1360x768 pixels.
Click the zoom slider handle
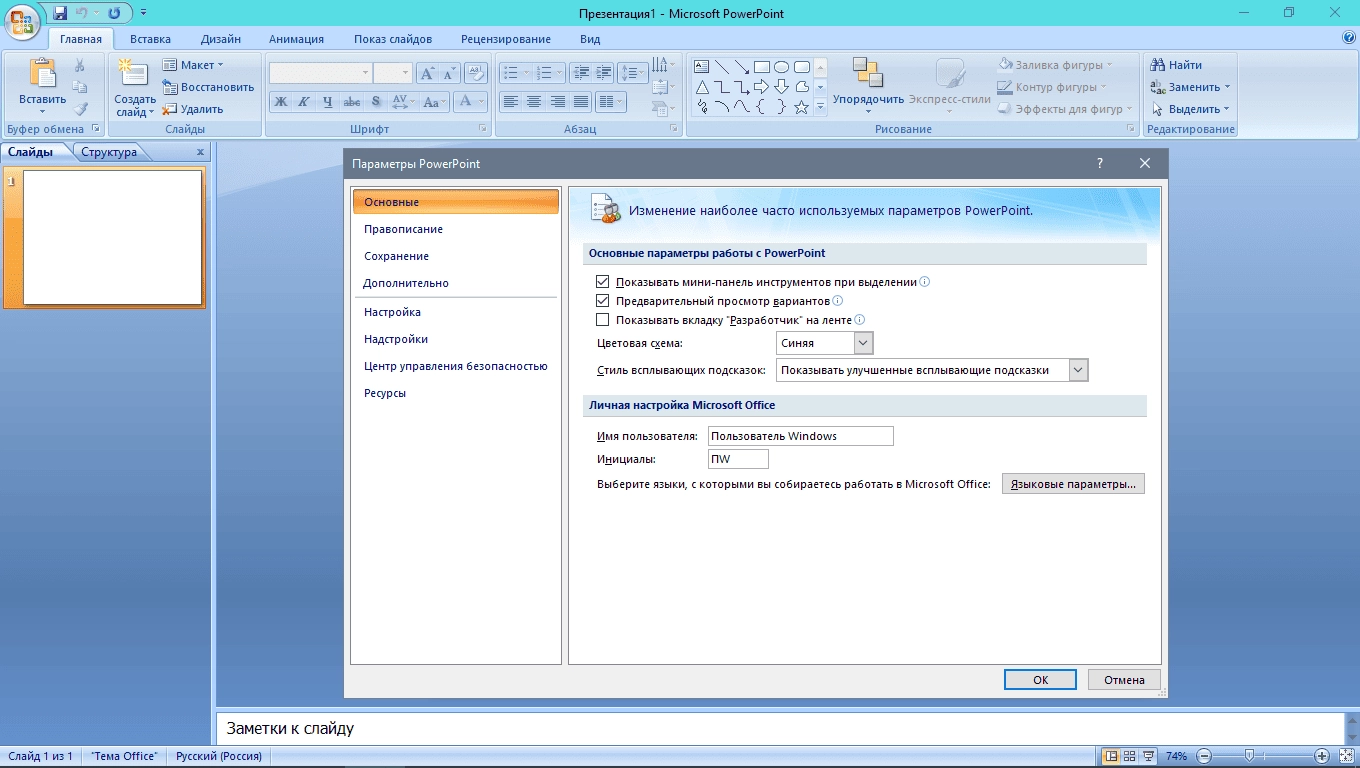(x=1248, y=756)
